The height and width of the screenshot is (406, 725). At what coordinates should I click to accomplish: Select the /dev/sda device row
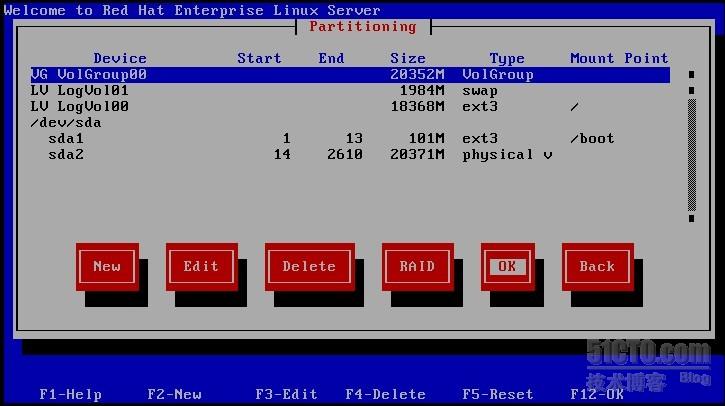[350, 123]
